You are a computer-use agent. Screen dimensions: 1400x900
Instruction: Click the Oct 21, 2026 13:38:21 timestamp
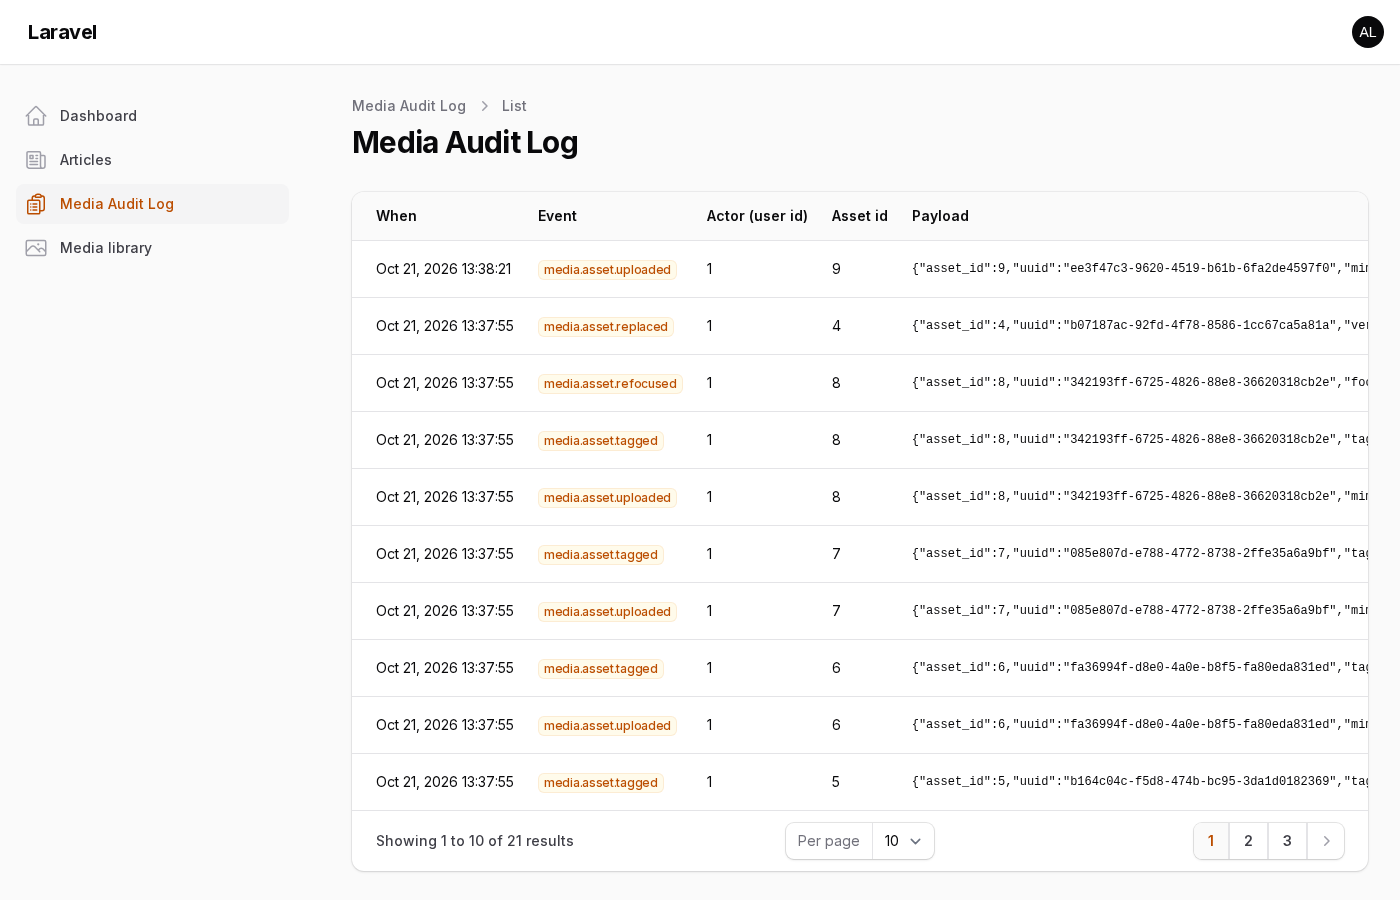(x=443, y=269)
